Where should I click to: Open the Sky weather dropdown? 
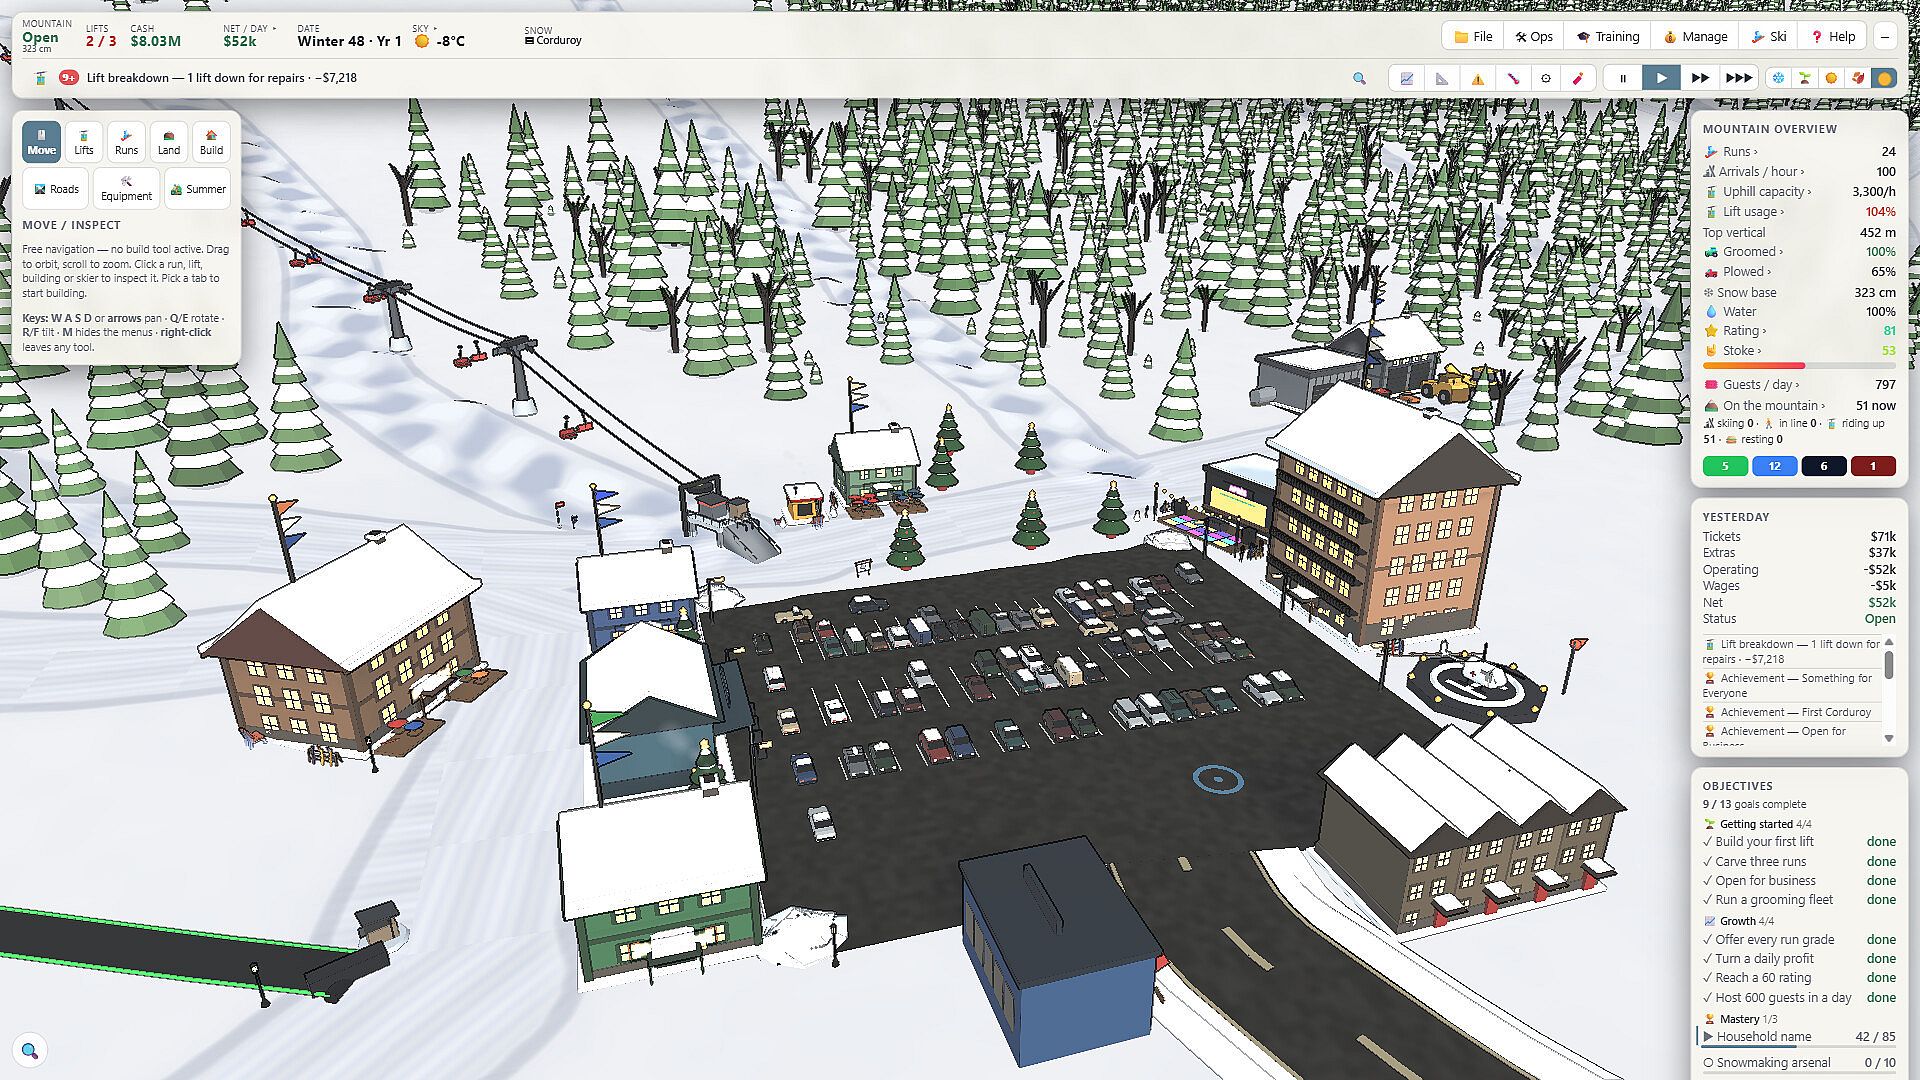[438, 36]
